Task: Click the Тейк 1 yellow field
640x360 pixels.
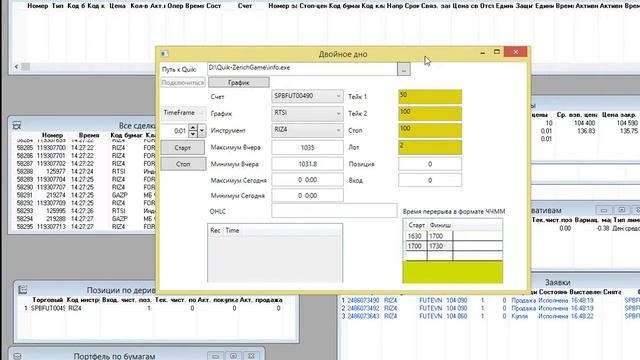Action: point(430,97)
